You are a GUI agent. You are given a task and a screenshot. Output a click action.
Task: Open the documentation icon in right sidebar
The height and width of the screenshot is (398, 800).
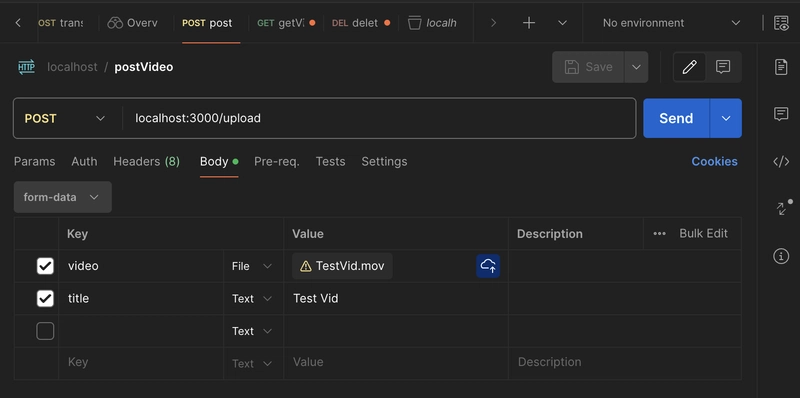tap(781, 67)
